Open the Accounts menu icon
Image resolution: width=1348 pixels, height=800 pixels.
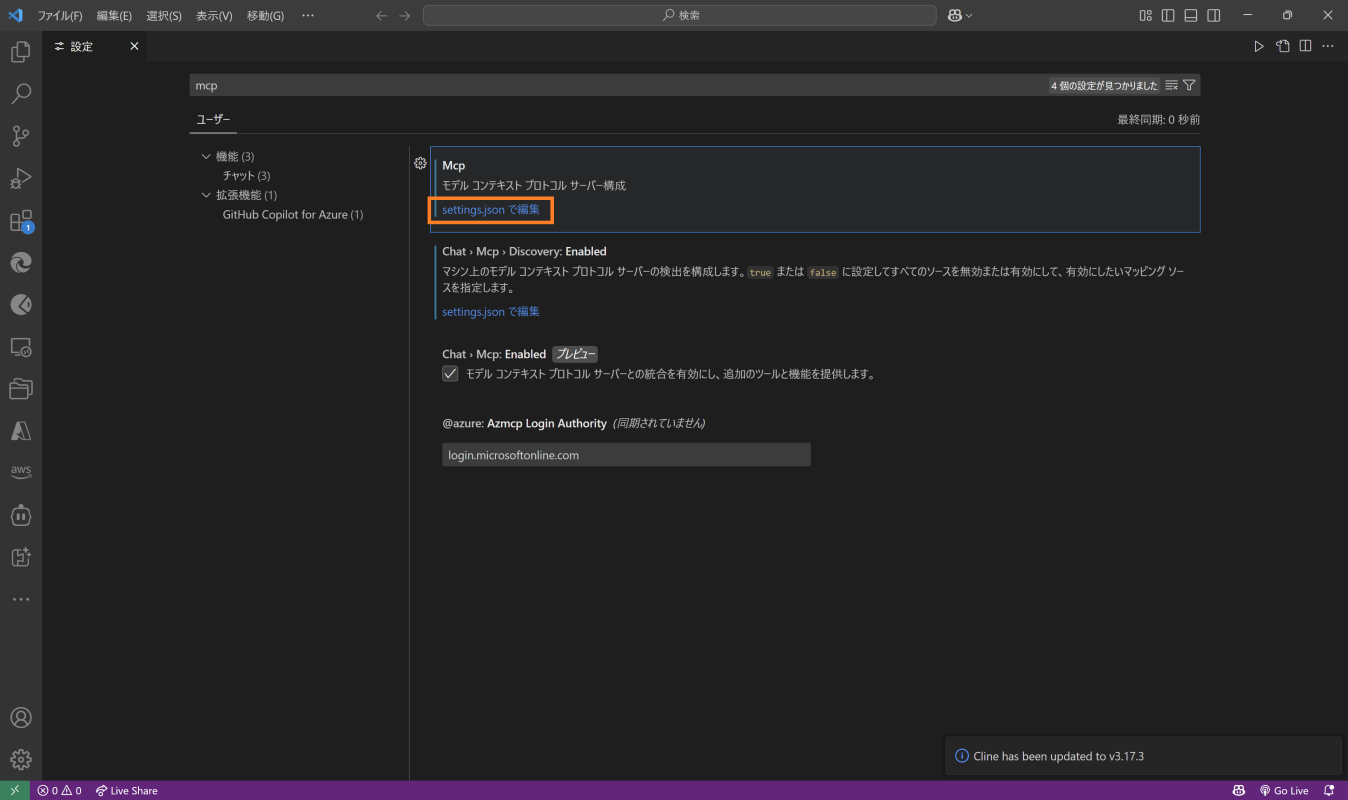click(x=20, y=718)
